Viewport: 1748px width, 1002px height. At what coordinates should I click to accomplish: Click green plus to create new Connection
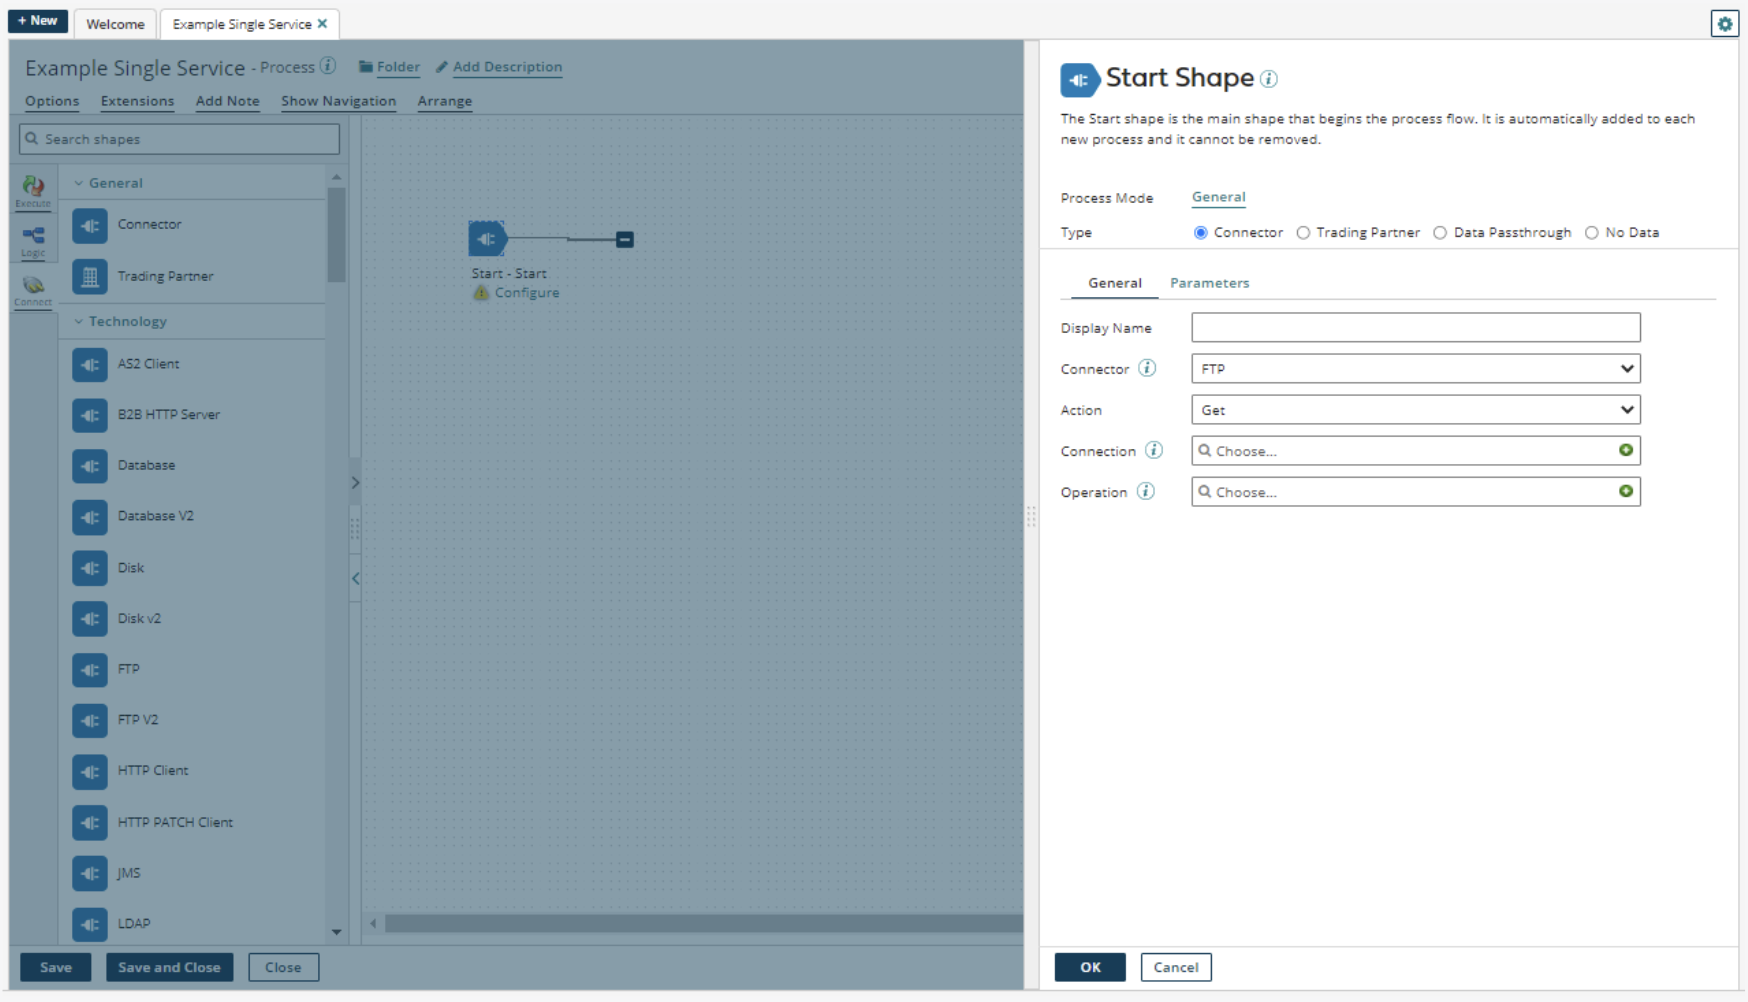(1626, 450)
